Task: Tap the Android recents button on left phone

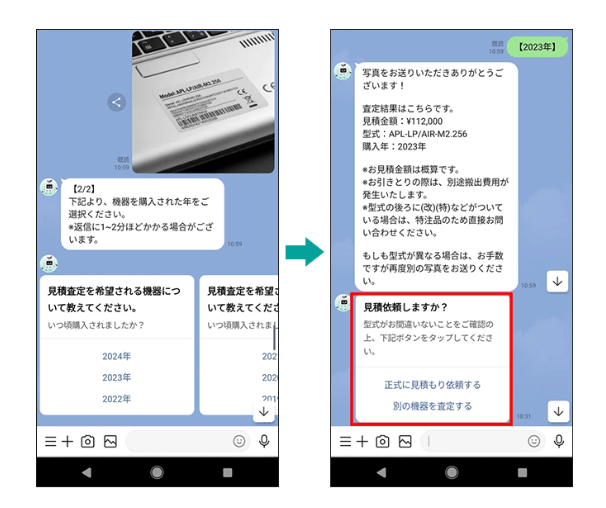Action: (x=228, y=472)
